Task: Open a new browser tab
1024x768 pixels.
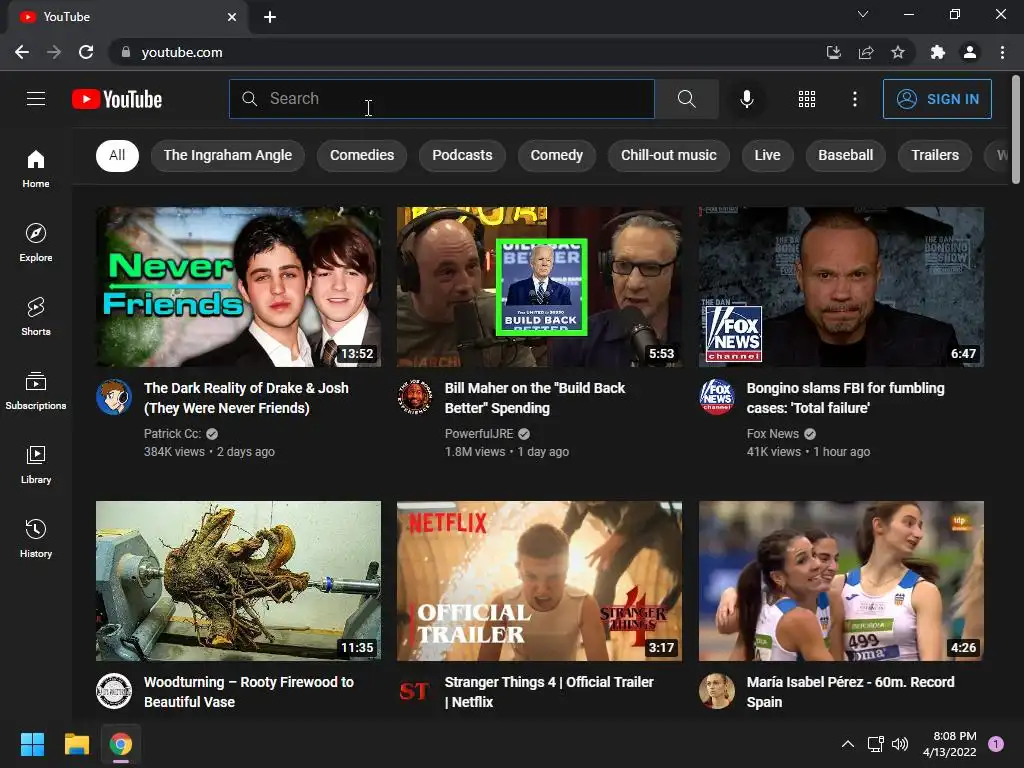Action: [x=270, y=17]
